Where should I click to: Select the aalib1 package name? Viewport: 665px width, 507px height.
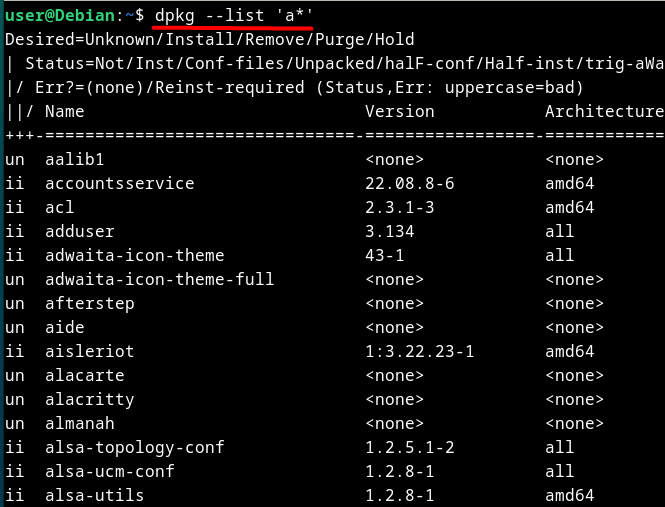point(75,160)
